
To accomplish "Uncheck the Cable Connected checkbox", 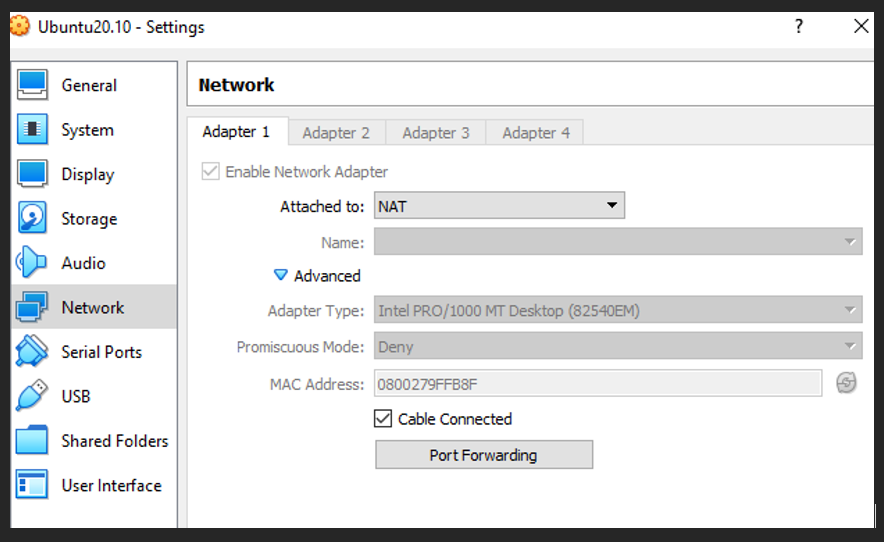I will coord(383,418).
